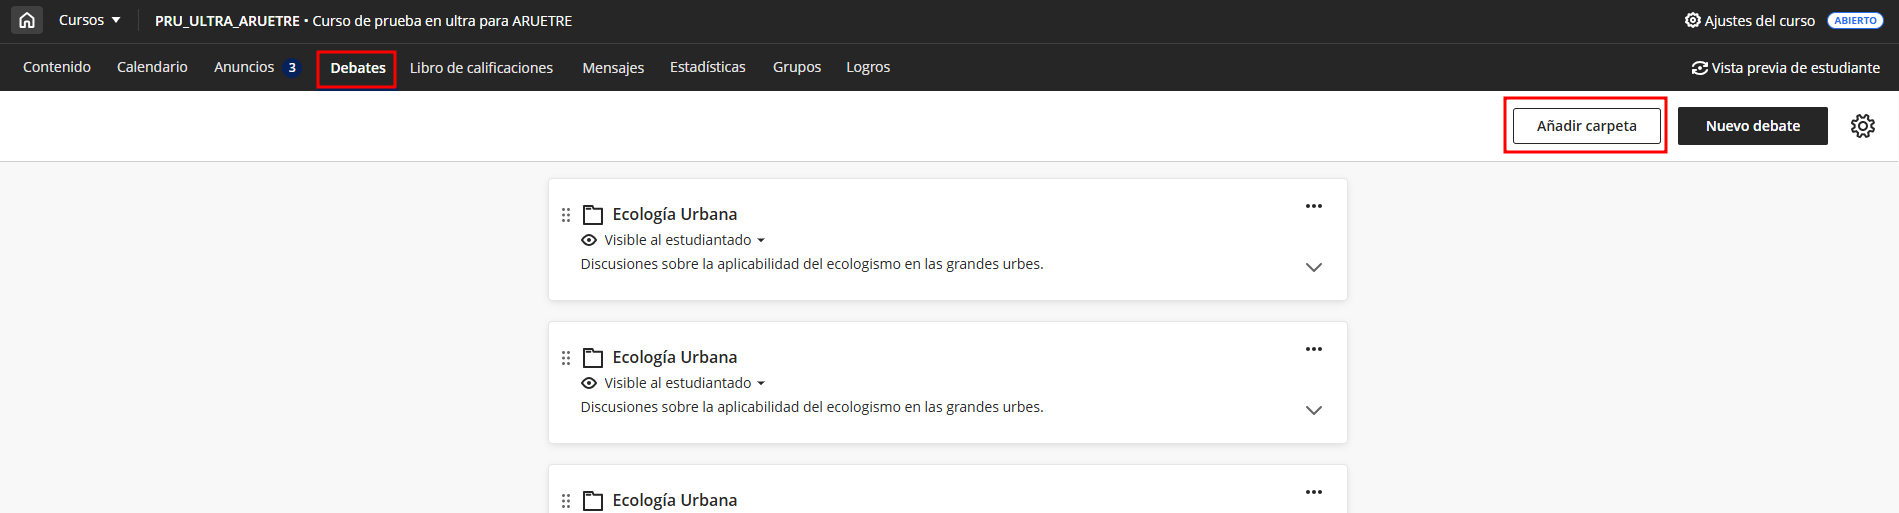Click the Vista previa de estudiante icon

point(1699,68)
